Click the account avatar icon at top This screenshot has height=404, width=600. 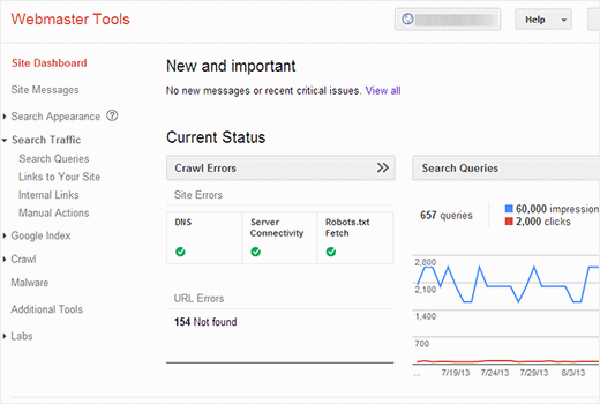407,19
